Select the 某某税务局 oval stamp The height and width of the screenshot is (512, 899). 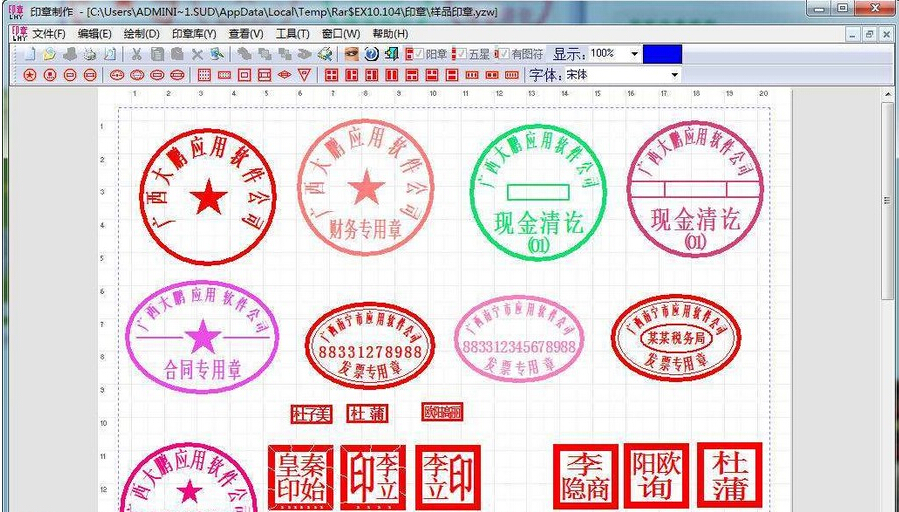(x=676, y=338)
